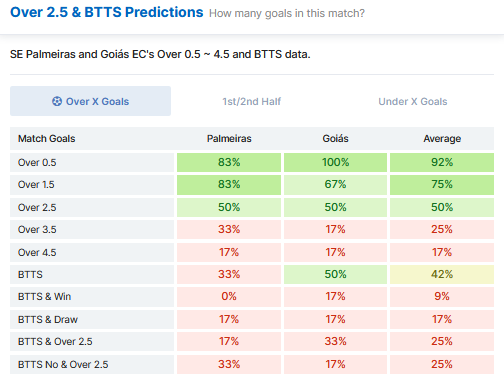Select the Over 0.5 row label

point(37,163)
